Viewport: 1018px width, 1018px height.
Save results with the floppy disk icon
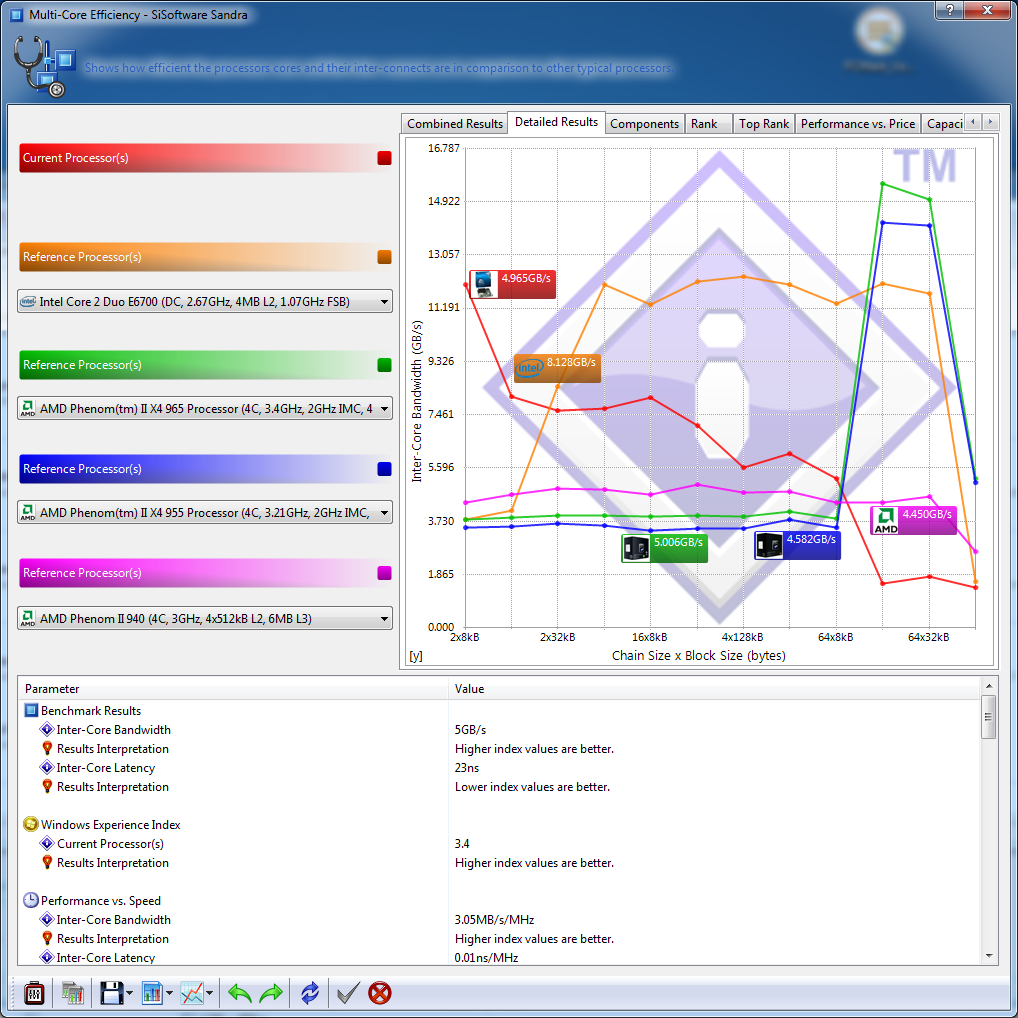(x=112, y=993)
